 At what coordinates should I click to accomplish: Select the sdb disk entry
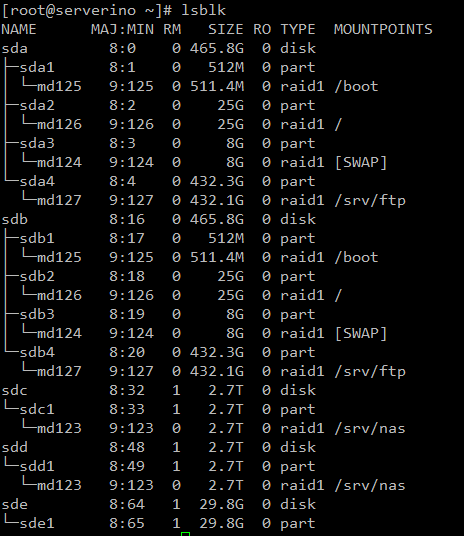[x=15, y=219]
